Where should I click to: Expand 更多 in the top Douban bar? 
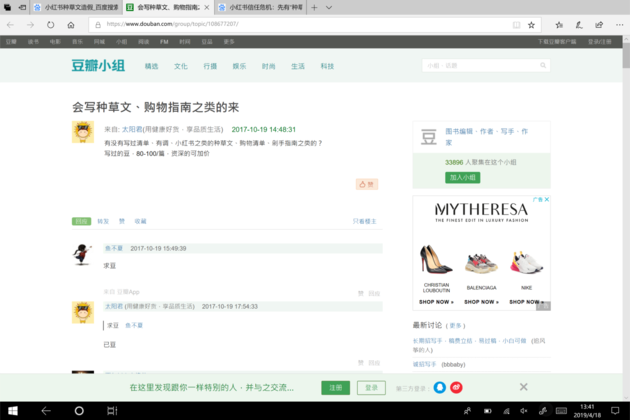229,42
